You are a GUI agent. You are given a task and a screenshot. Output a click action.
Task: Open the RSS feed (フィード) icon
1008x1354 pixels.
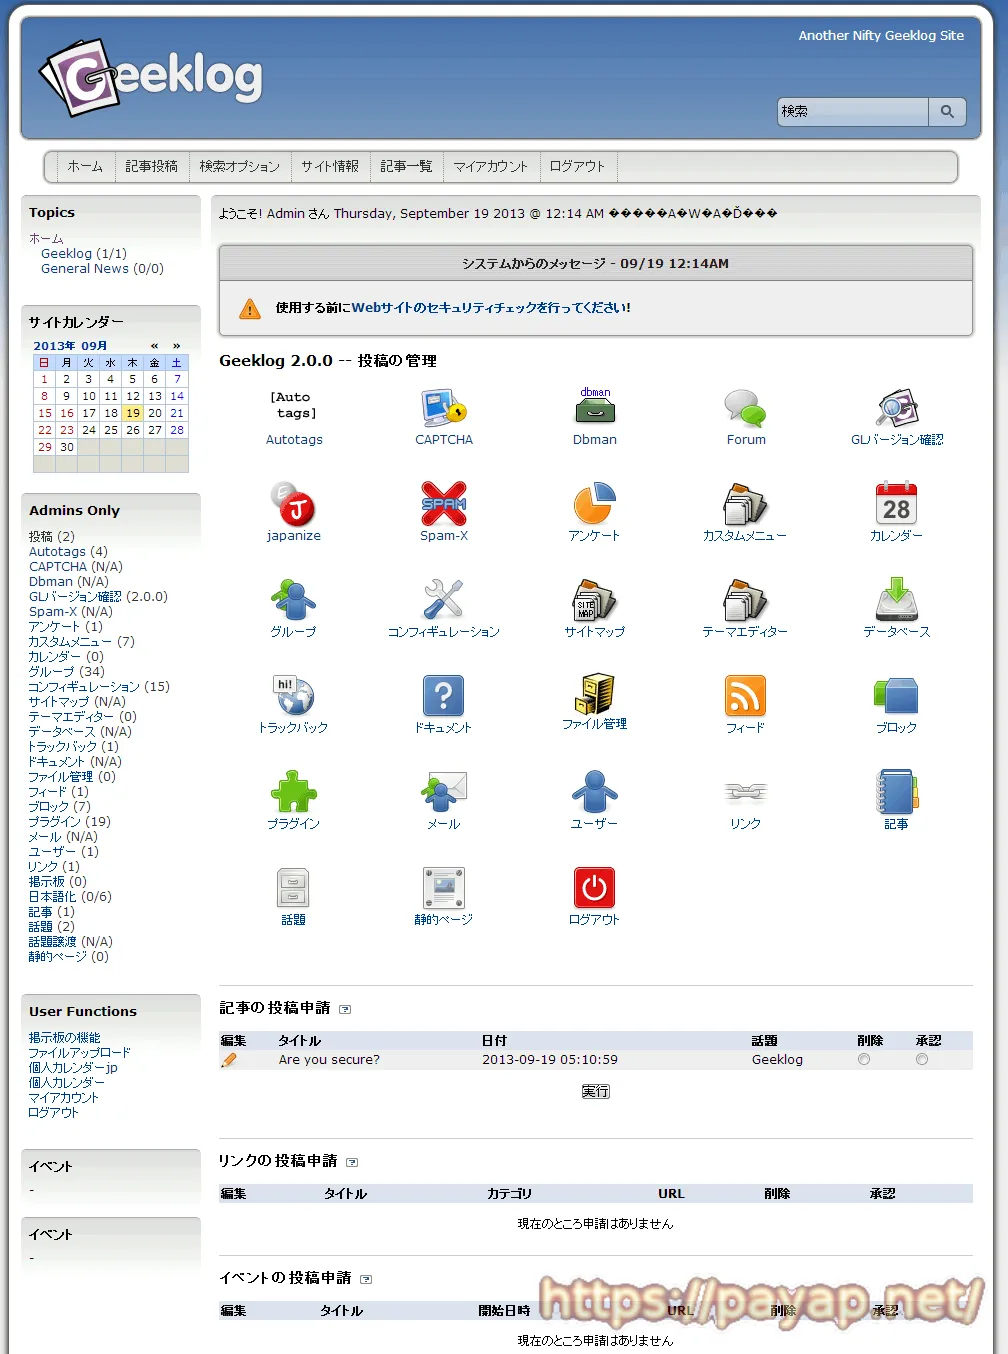point(745,696)
